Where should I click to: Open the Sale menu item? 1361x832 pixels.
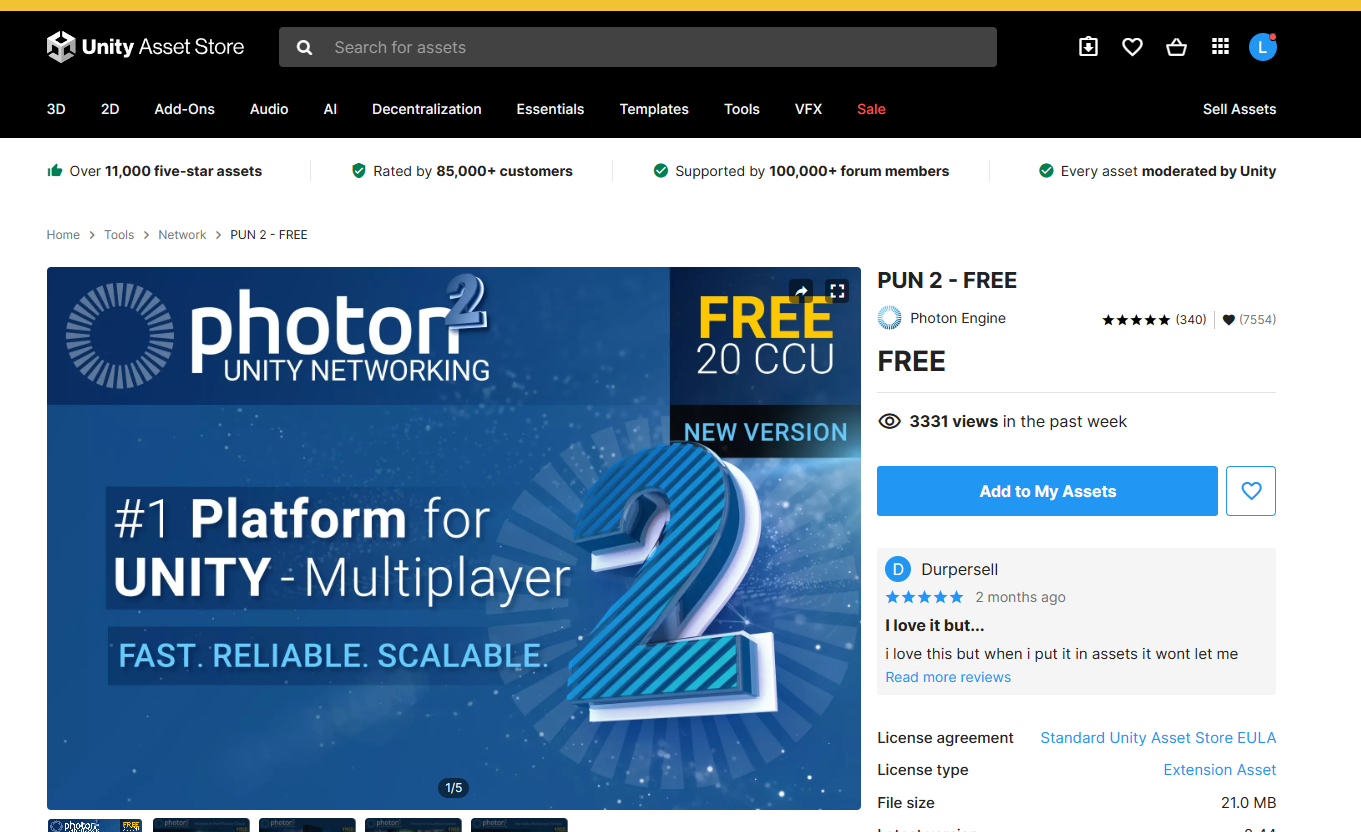[x=871, y=109]
